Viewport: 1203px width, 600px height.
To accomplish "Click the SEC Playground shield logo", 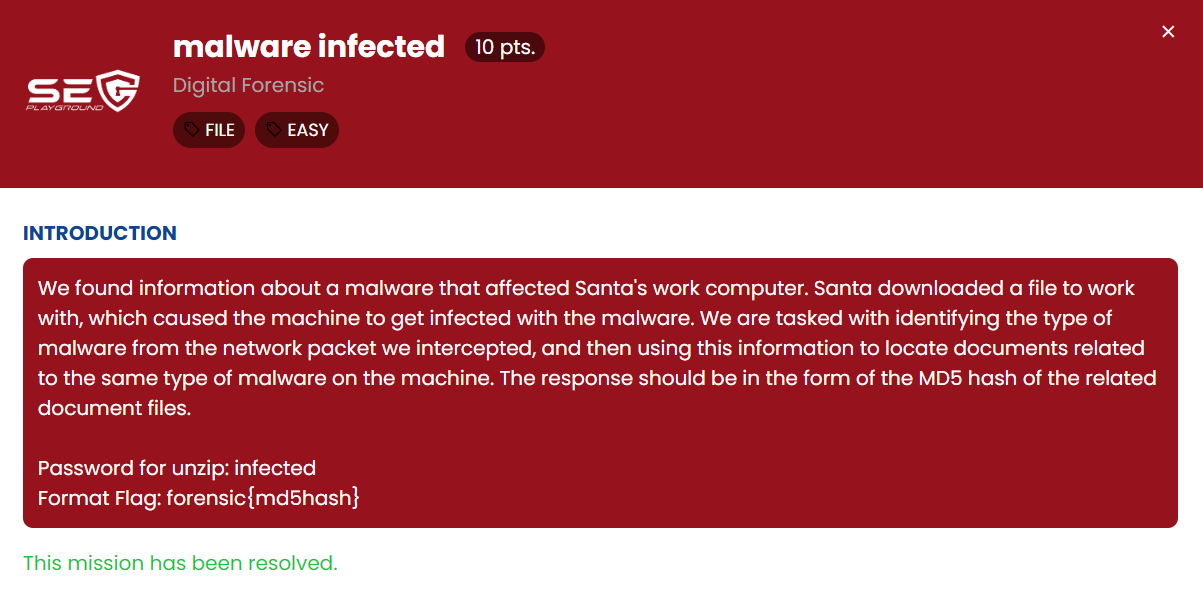I will pyautogui.click(x=116, y=90).
